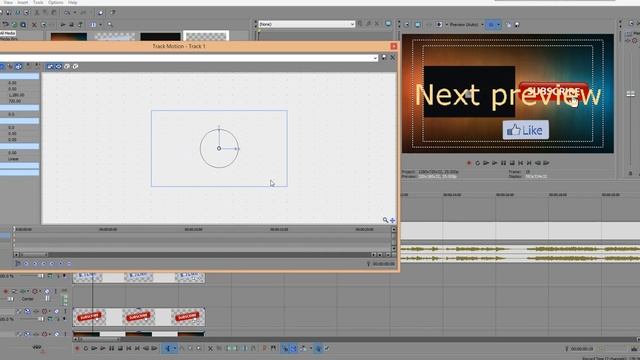Select the Zoom edit tool in bottom toolbar

(x=198, y=349)
